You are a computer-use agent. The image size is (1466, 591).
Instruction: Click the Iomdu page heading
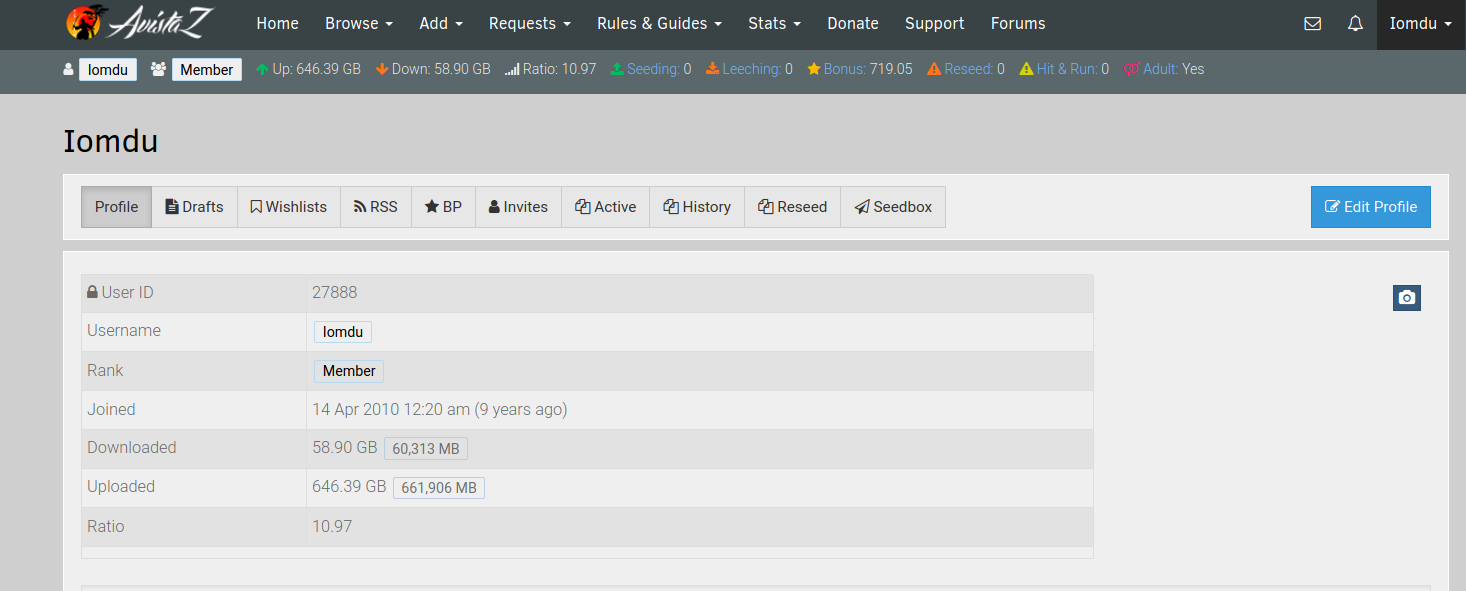click(111, 141)
